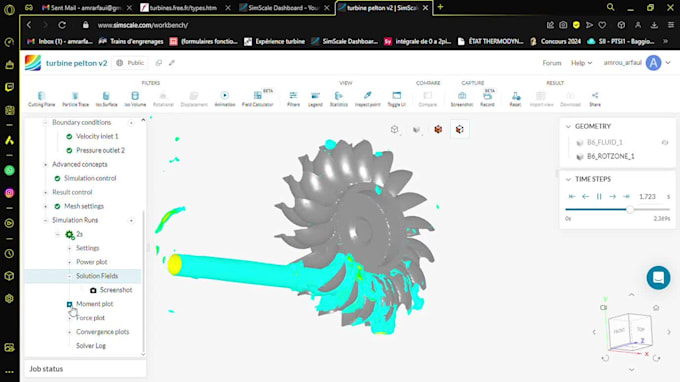Open the user account dropdown arrow

668,63
